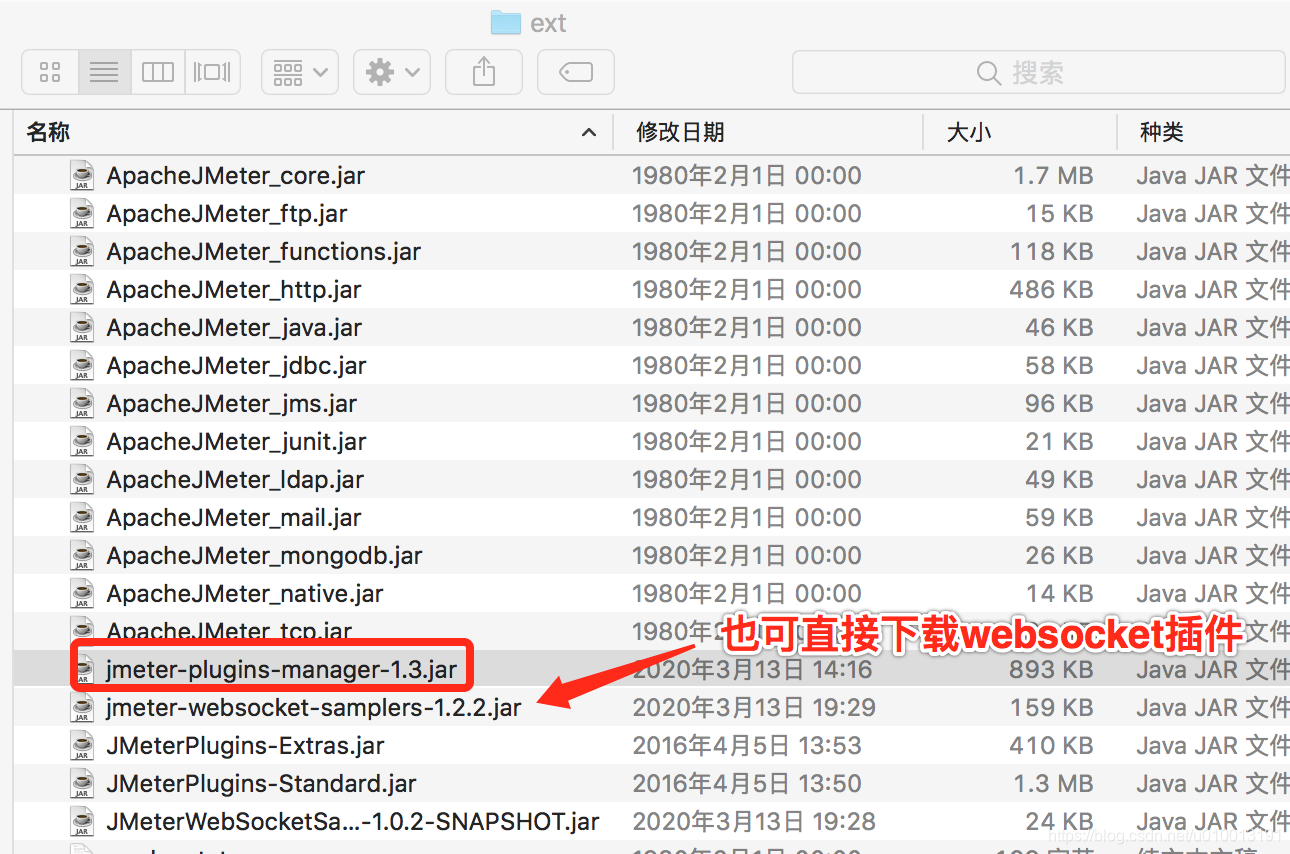Select file name ApacheJMeter_functions.jar
Viewport: 1290px width, 854px height.
[264, 252]
